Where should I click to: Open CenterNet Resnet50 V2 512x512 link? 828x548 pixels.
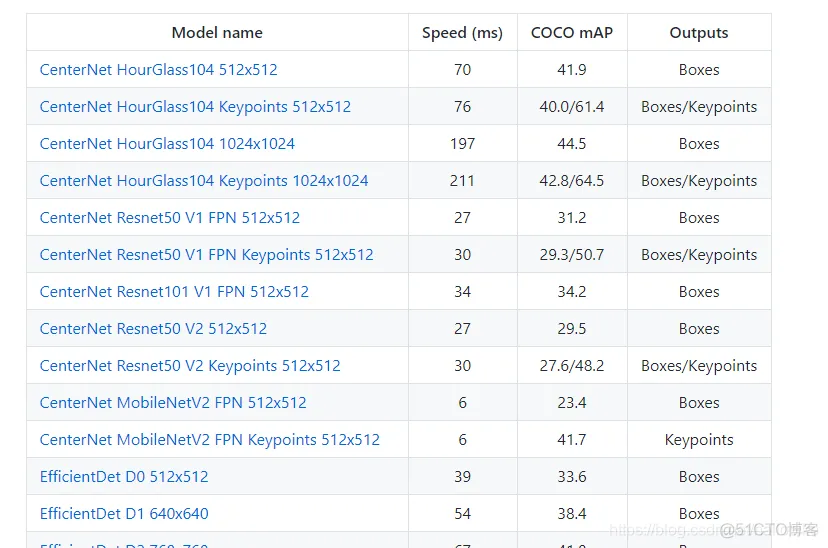click(x=153, y=328)
